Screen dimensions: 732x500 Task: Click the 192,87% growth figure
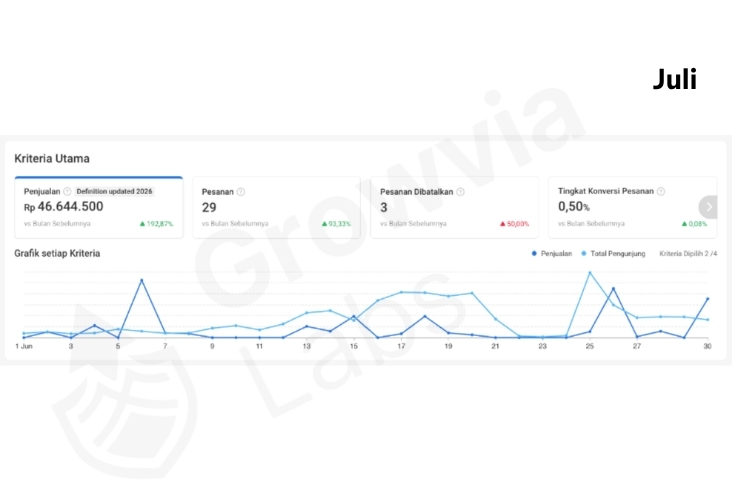coord(156,224)
